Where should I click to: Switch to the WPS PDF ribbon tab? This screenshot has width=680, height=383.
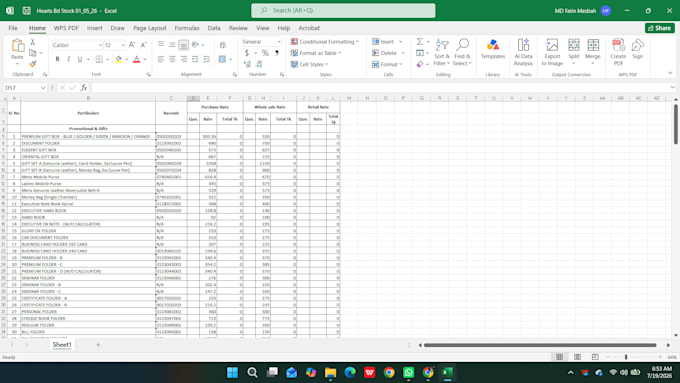pyautogui.click(x=66, y=28)
